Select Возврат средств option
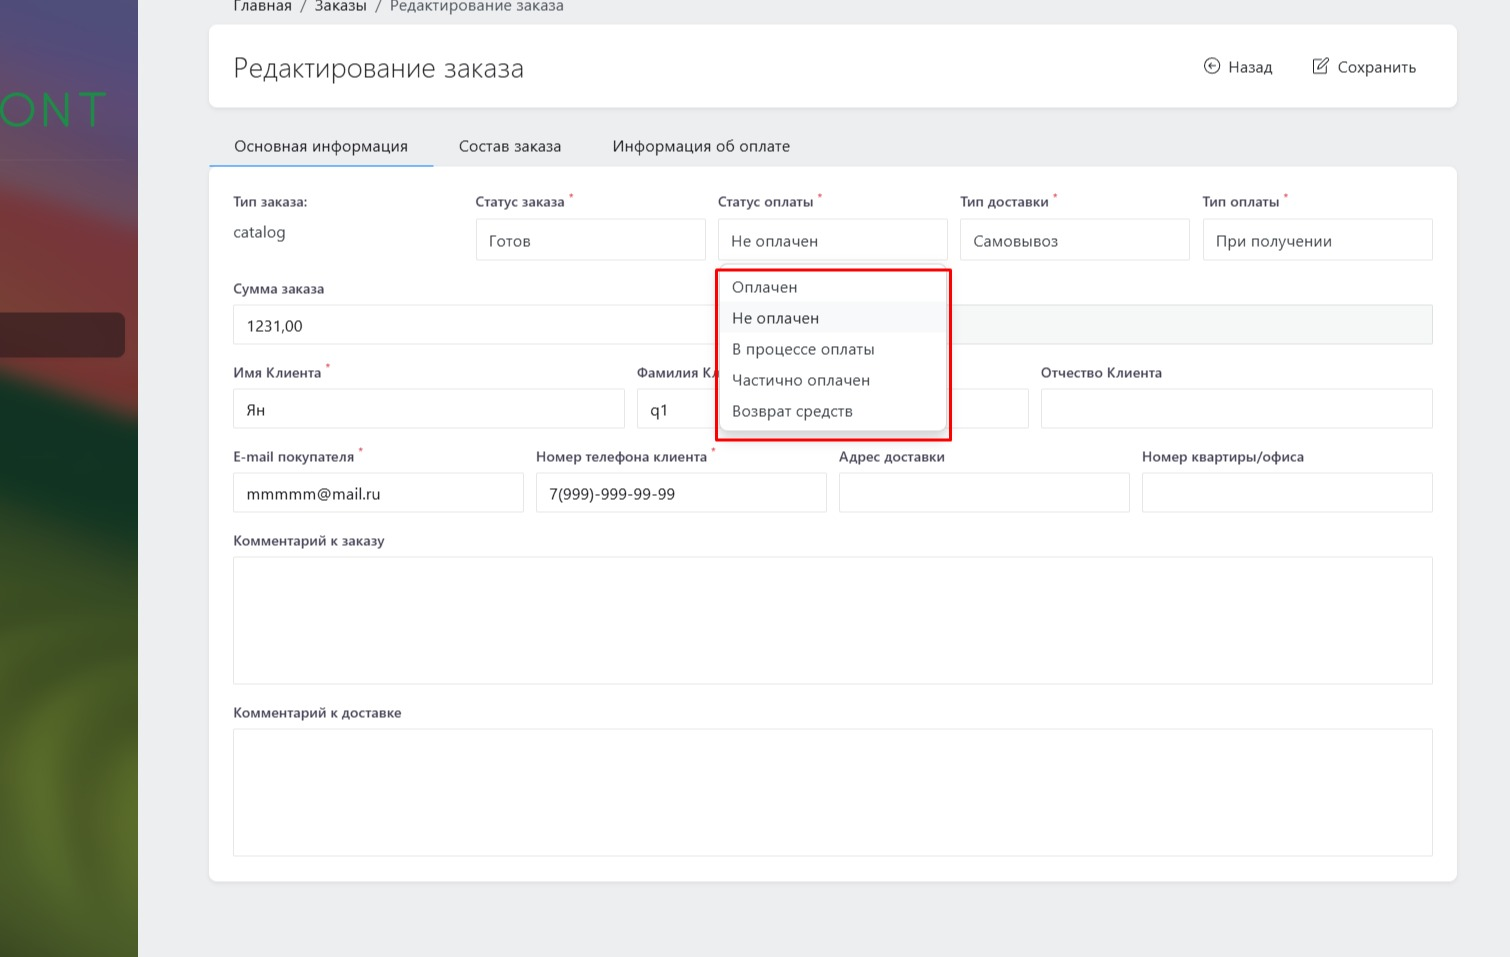This screenshot has width=1510, height=957. (792, 411)
